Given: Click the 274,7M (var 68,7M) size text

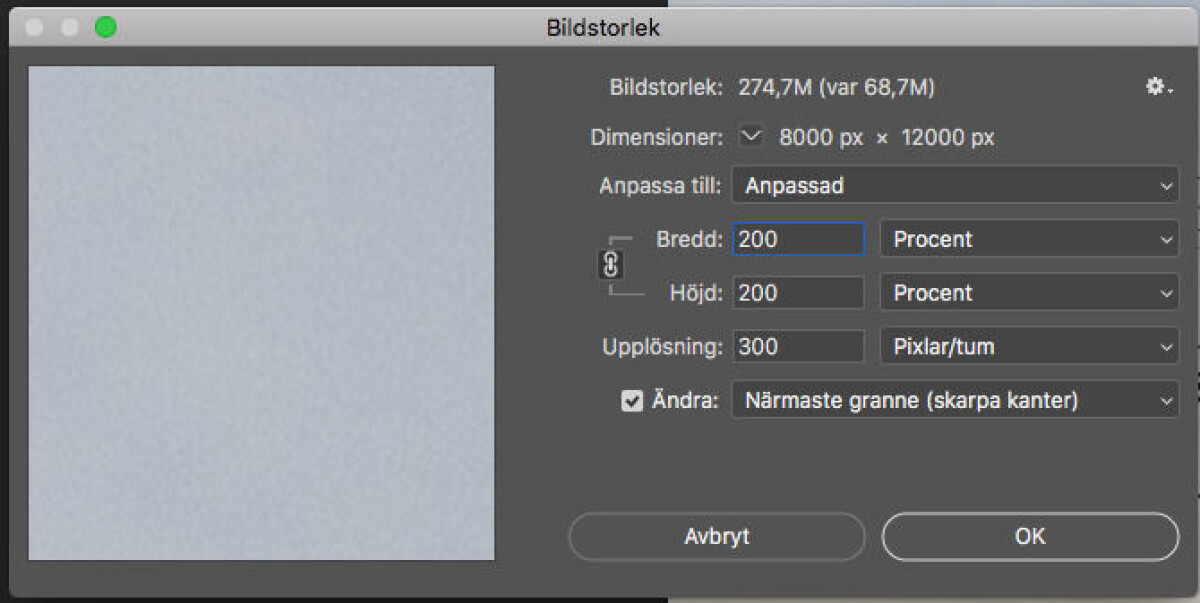Looking at the screenshot, I should point(836,88).
